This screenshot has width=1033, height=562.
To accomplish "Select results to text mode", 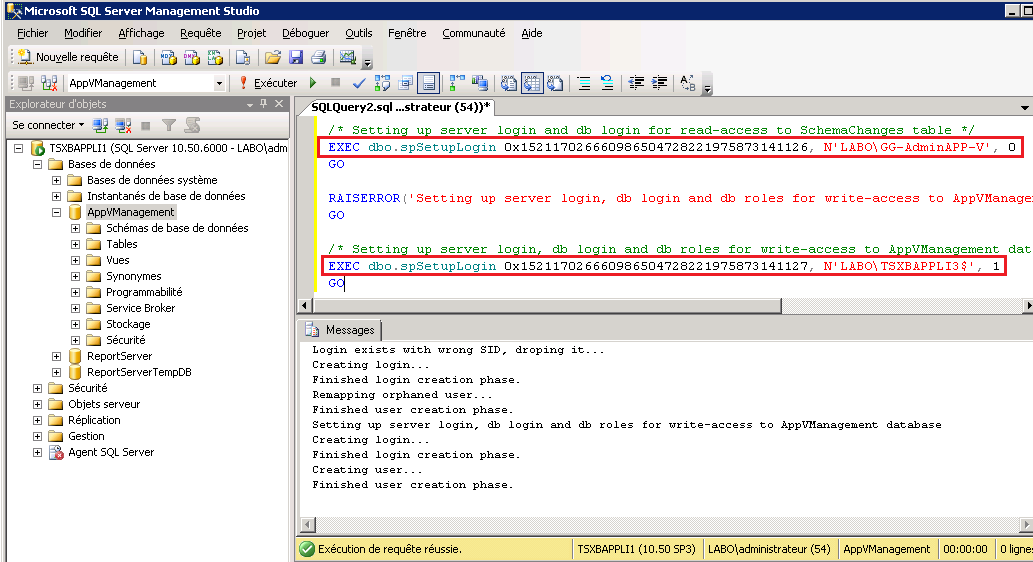I will [509, 83].
